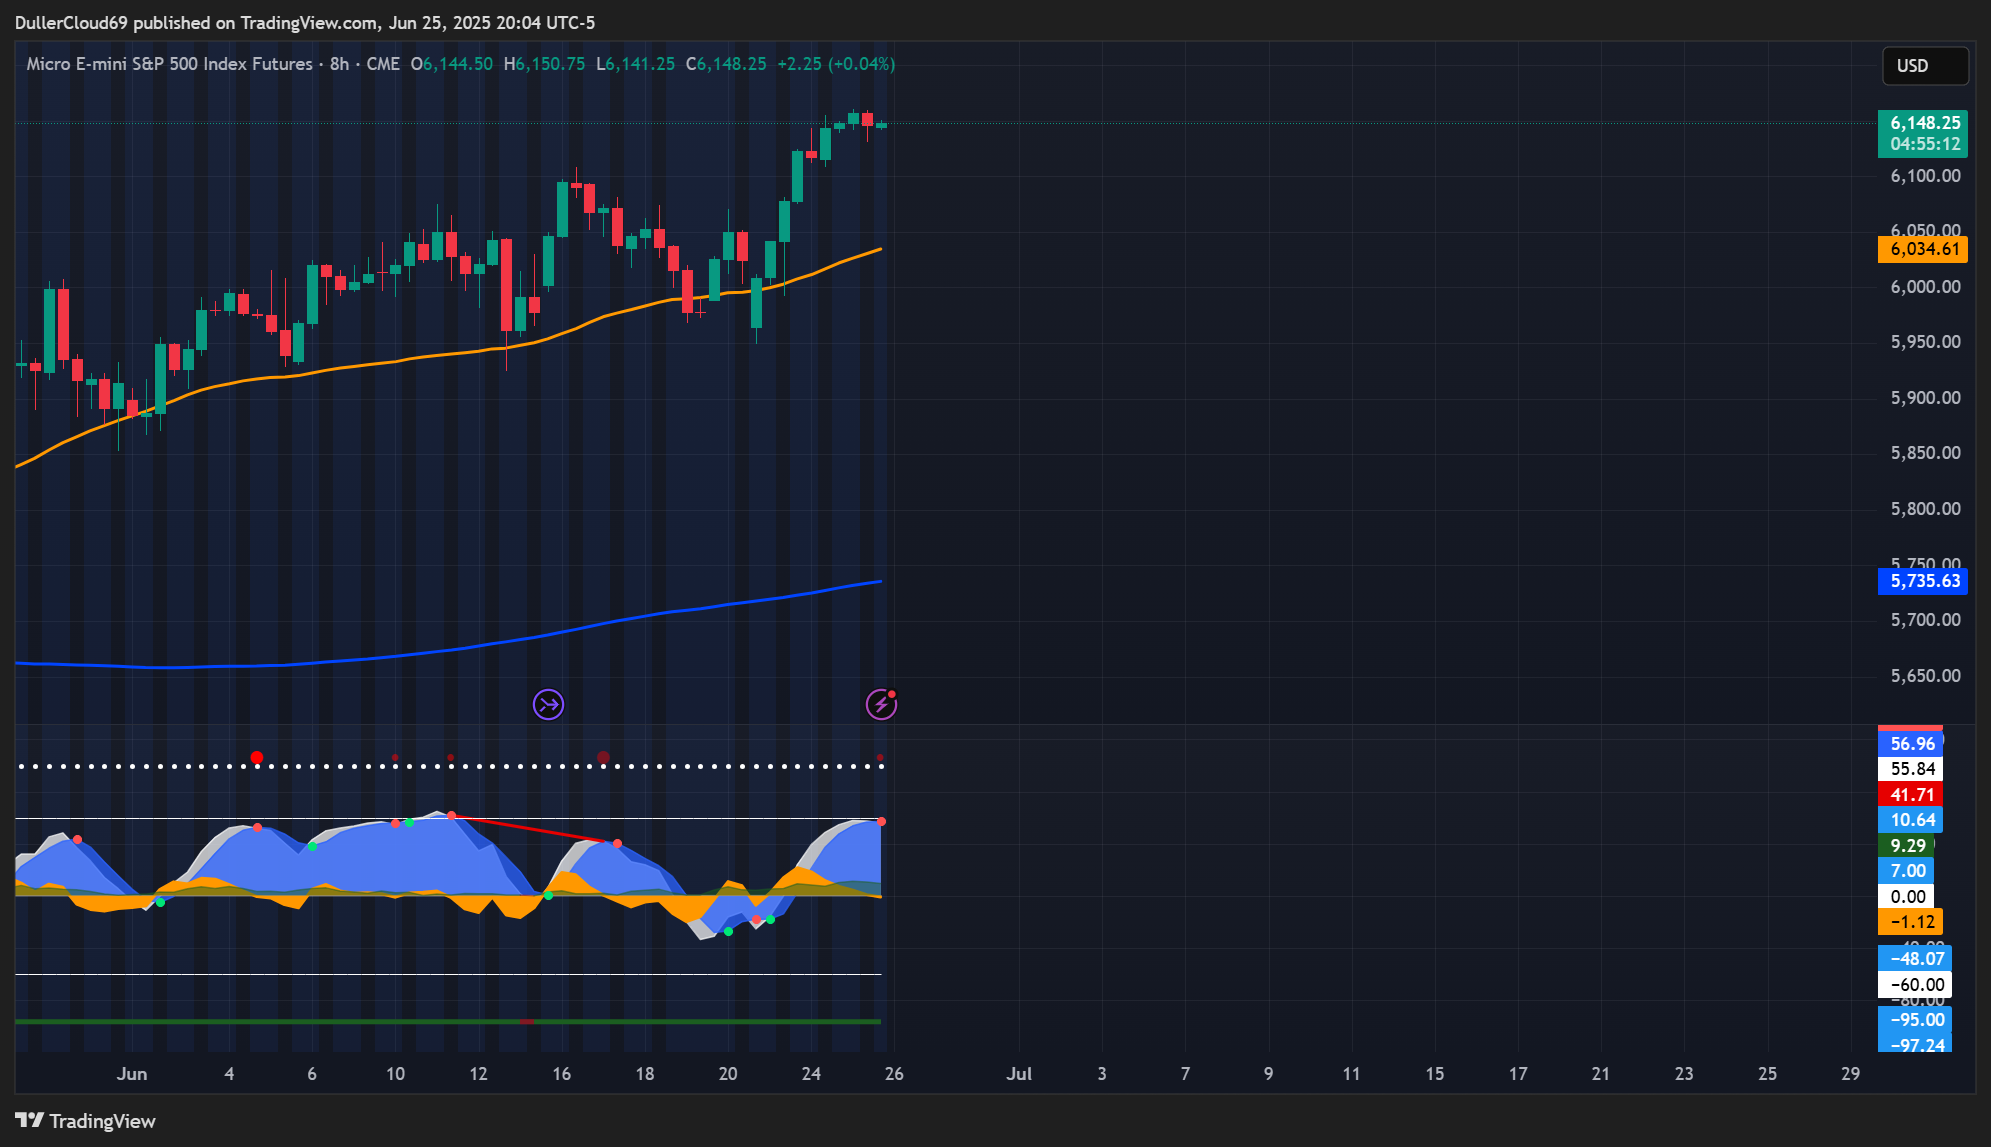Click the DullerCloud69 publisher caption text
1991x1147 pixels.
(305, 22)
